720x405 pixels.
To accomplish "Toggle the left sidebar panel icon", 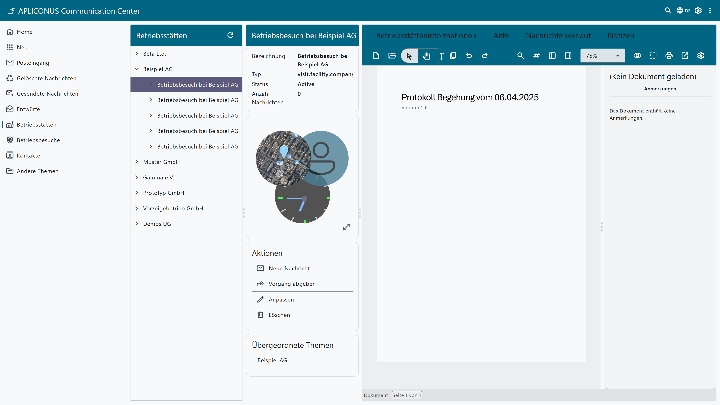I will [552, 56].
